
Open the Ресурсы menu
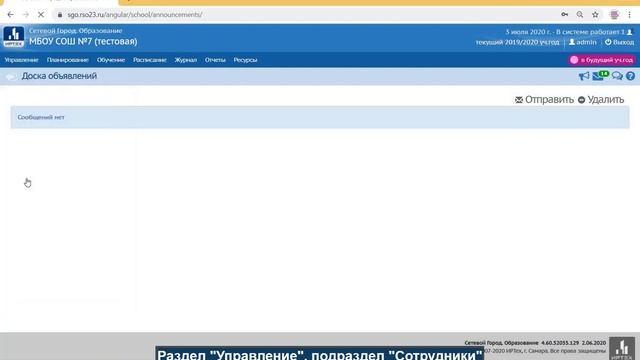pos(245,60)
